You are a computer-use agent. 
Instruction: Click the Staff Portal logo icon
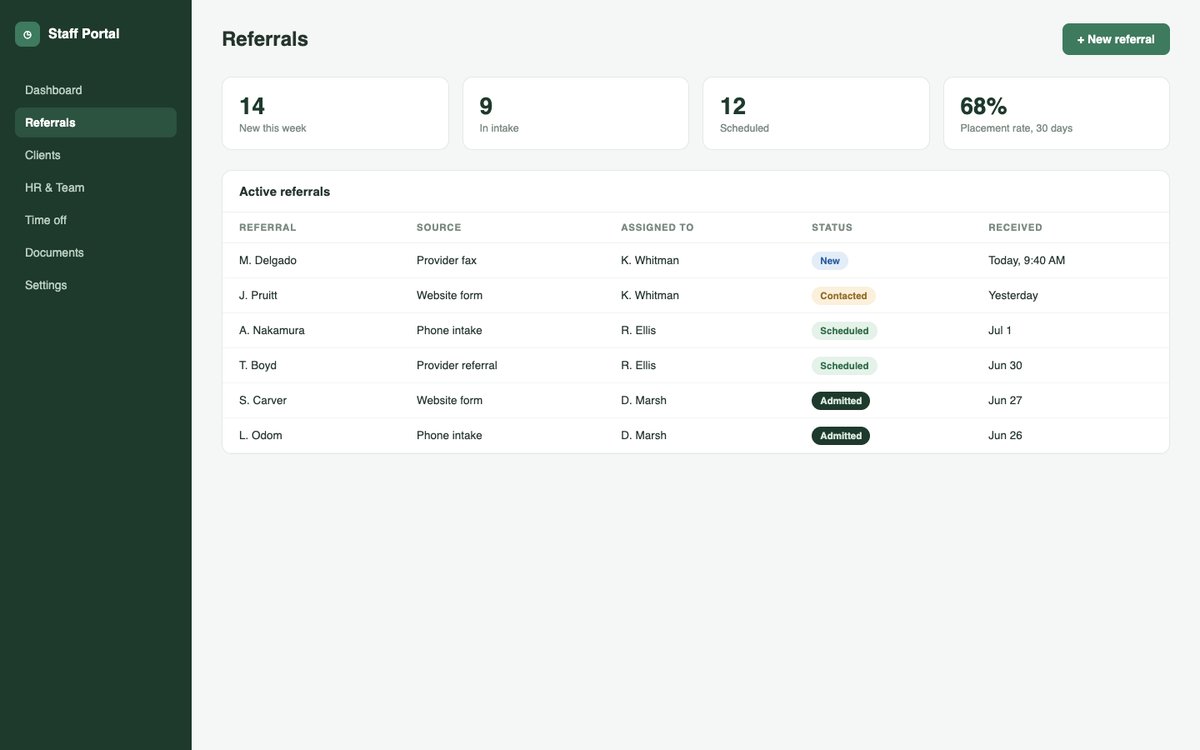click(x=27, y=34)
